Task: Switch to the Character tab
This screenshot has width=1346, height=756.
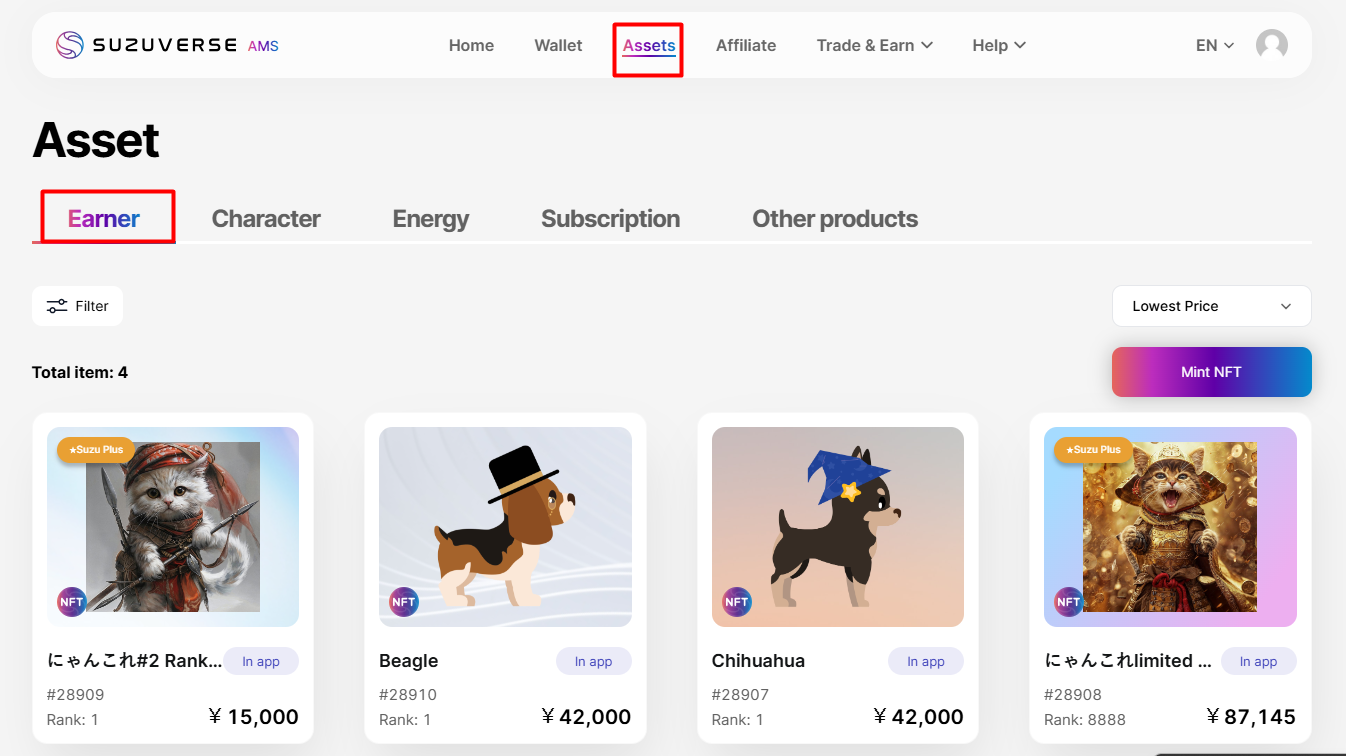Action: [266, 219]
